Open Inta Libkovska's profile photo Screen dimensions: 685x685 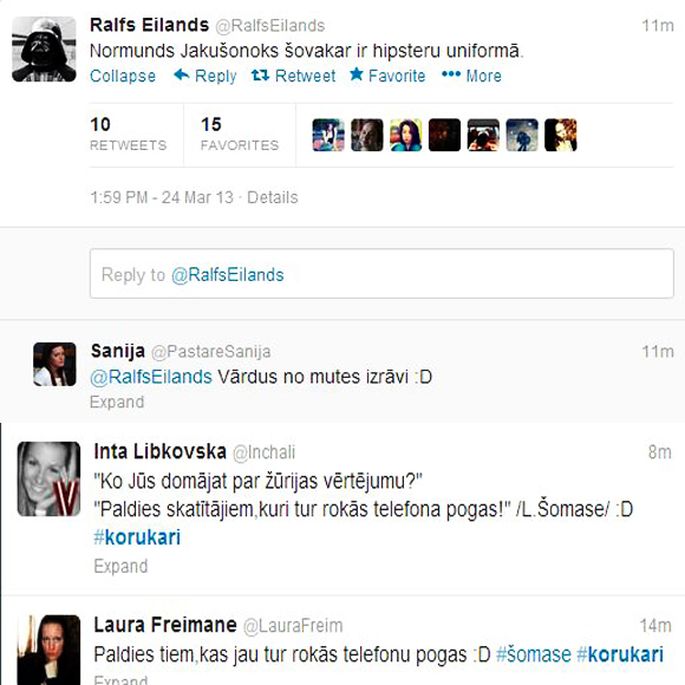click(48, 479)
